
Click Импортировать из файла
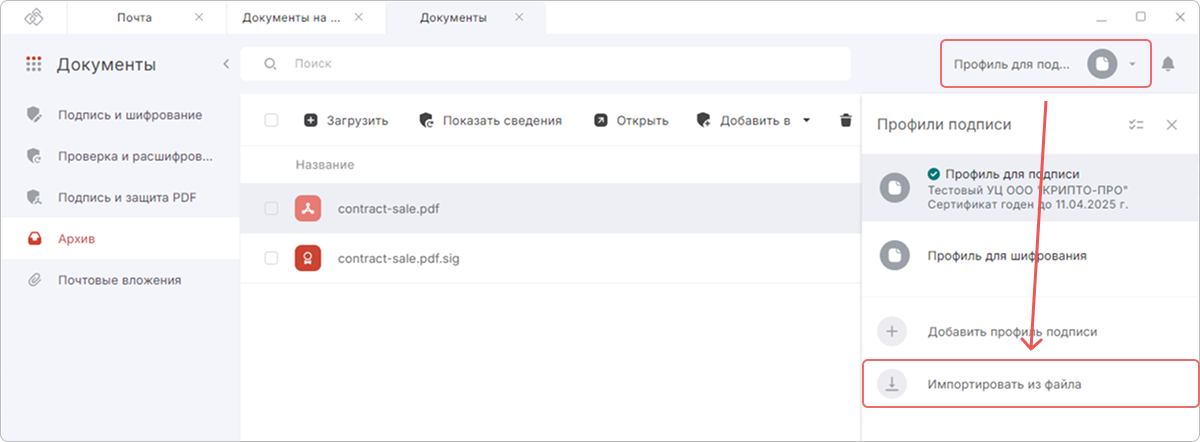point(1030,383)
